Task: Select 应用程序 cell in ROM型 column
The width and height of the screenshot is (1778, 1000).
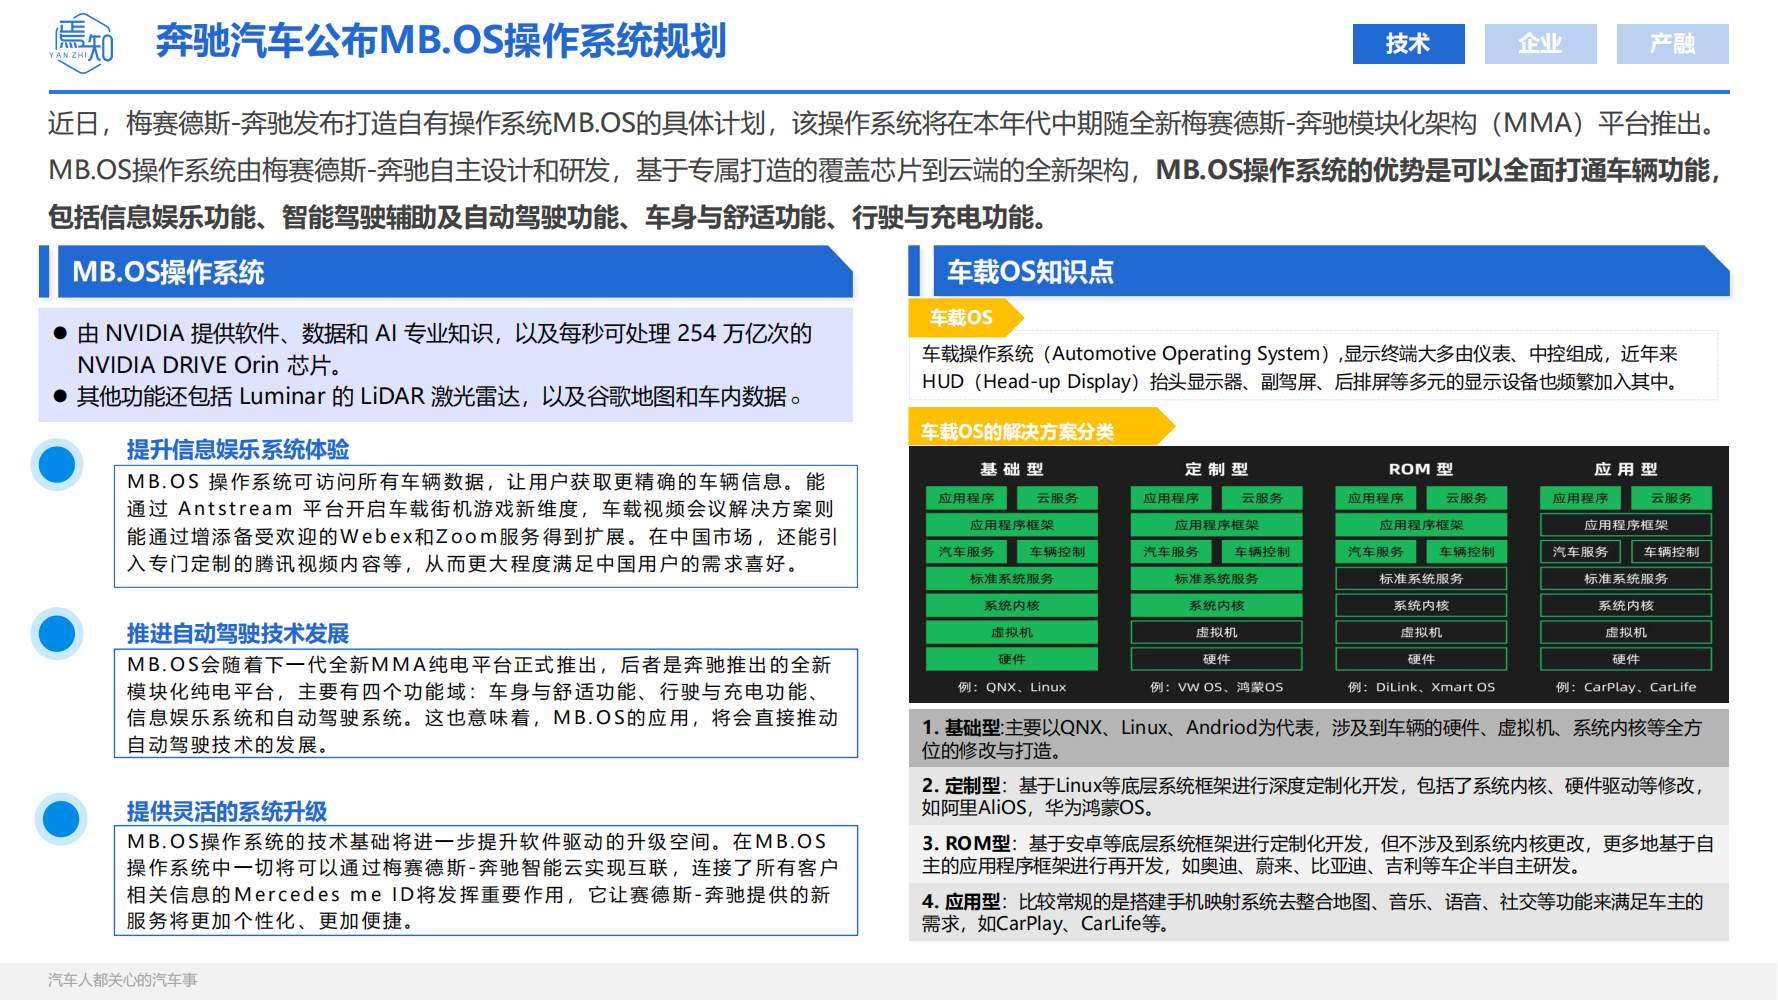Action: click(1376, 498)
